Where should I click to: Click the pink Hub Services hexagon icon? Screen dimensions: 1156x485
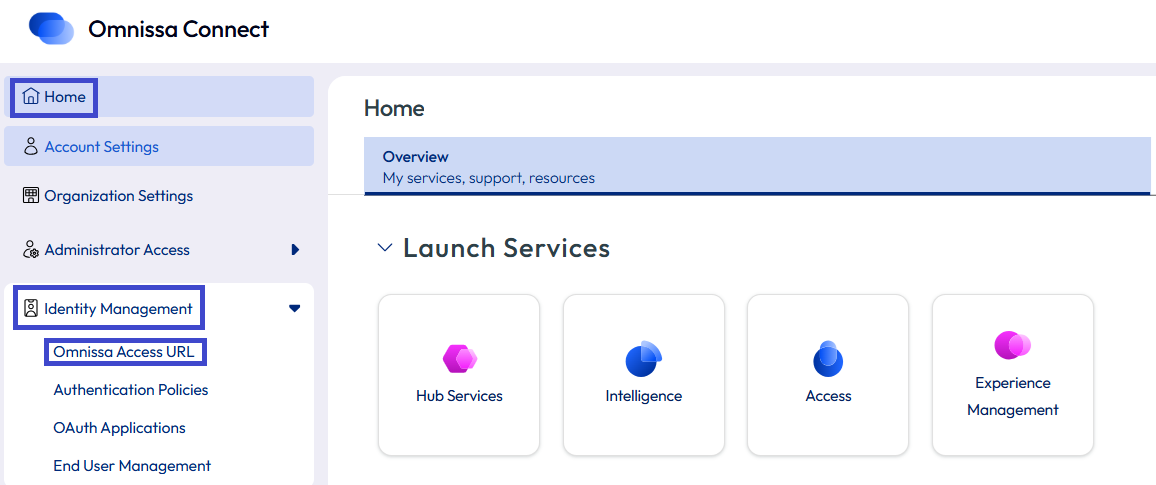(x=459, y=359)
